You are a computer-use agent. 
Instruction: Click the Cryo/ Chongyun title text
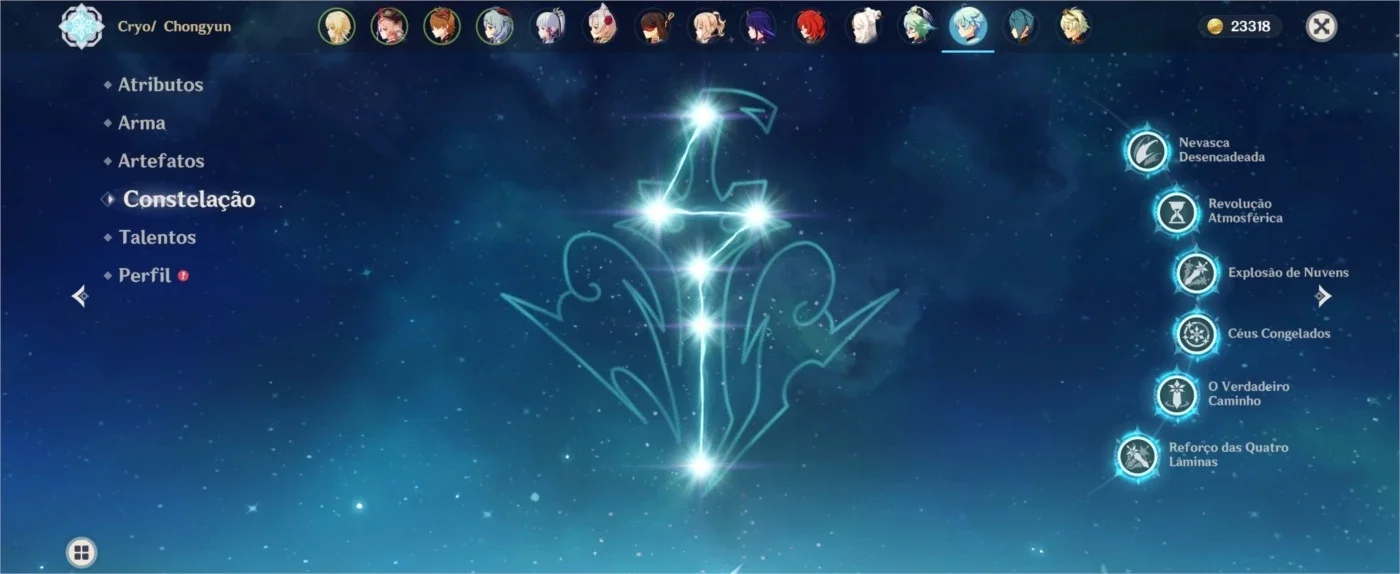[x=175, y=27]
